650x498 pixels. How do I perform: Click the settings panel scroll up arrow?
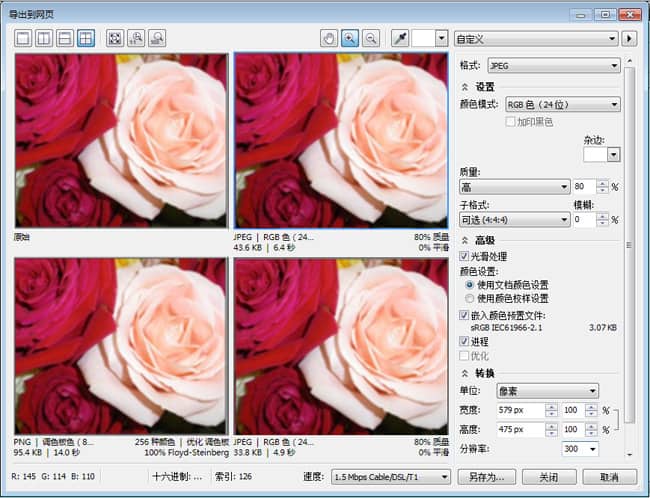tap(630, 61)
